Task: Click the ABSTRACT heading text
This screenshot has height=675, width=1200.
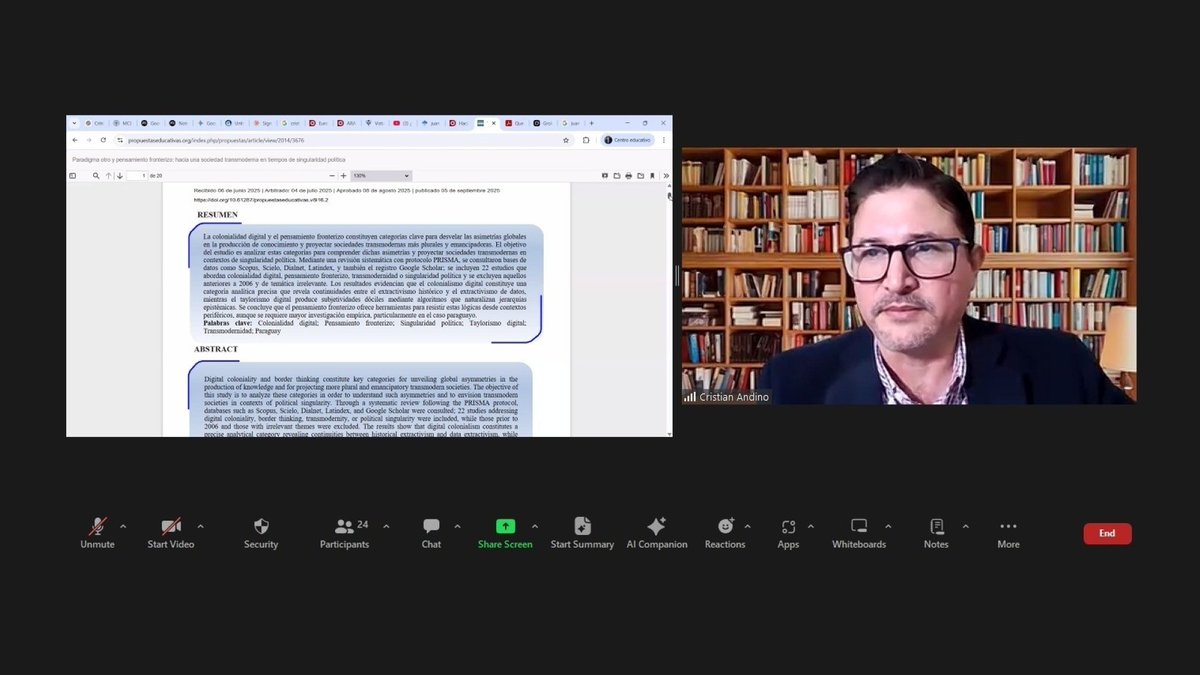Action: point(217,349)
